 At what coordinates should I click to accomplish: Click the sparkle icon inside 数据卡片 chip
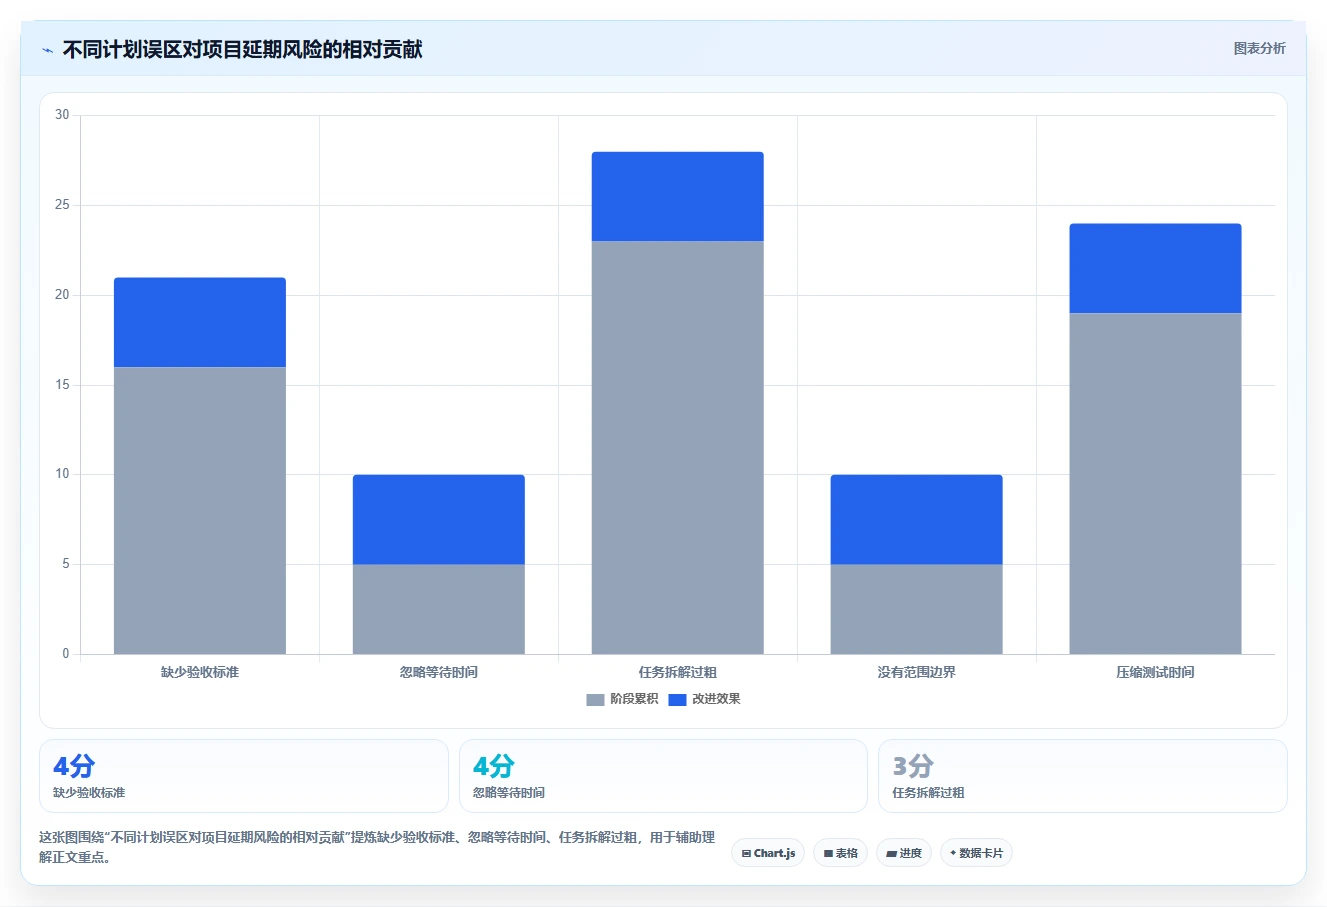click(953, 853)
